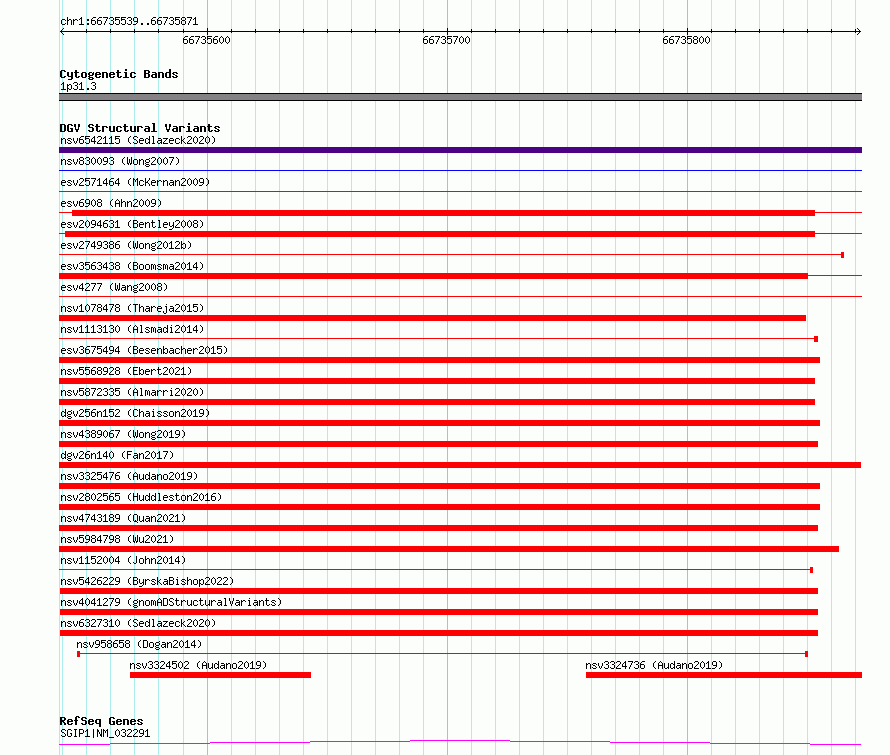
Task: Open variant nsv5568928 (Ebert2021)
Action: 126,371
